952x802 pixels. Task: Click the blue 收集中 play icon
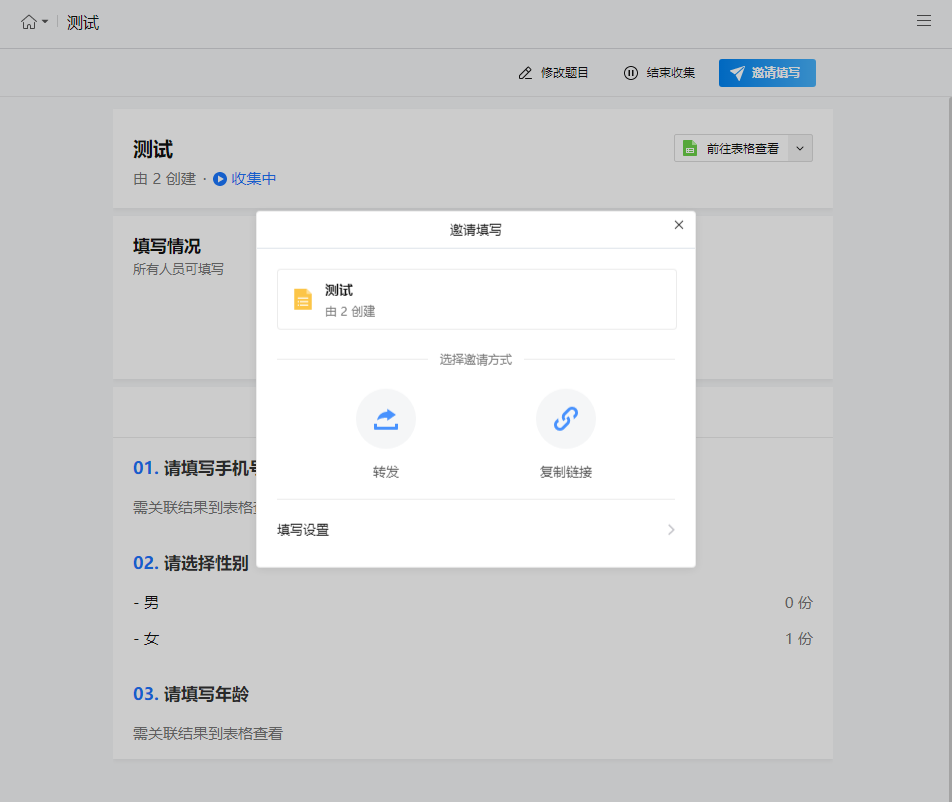[x=220, y=179]
